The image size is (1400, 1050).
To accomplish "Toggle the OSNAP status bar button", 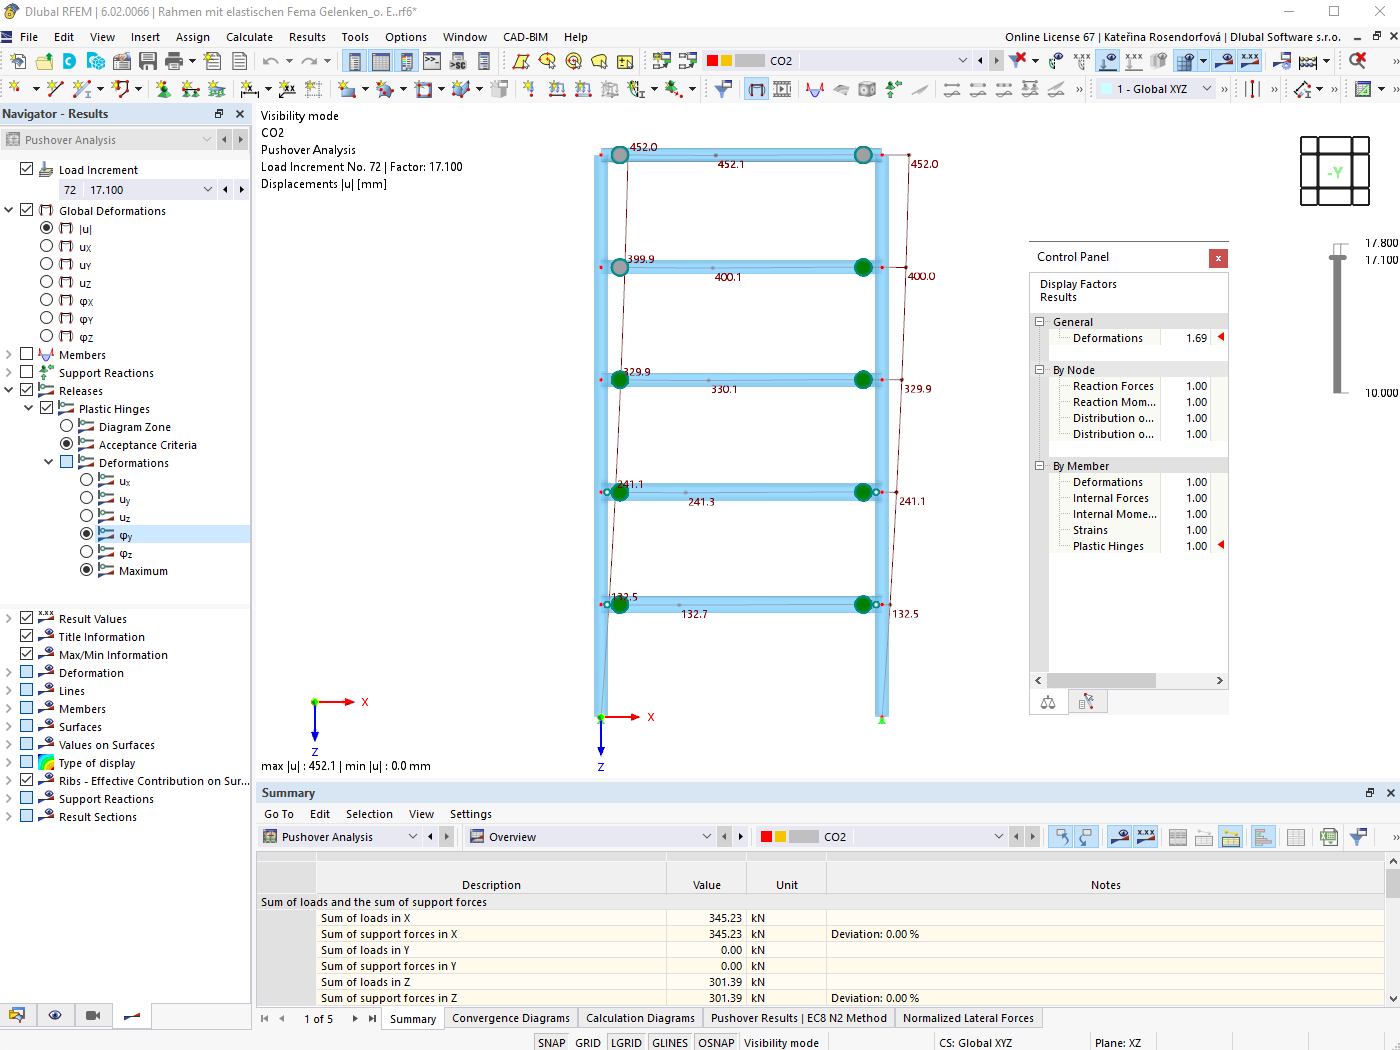I will point(716,1042).
